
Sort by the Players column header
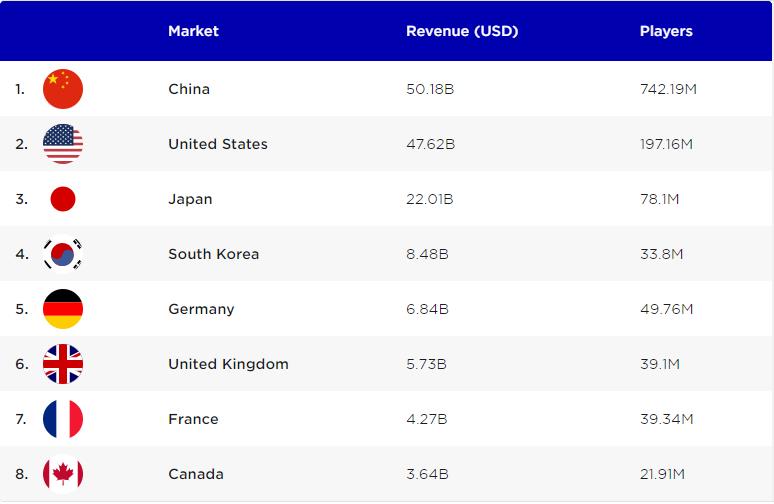point(666,31)
